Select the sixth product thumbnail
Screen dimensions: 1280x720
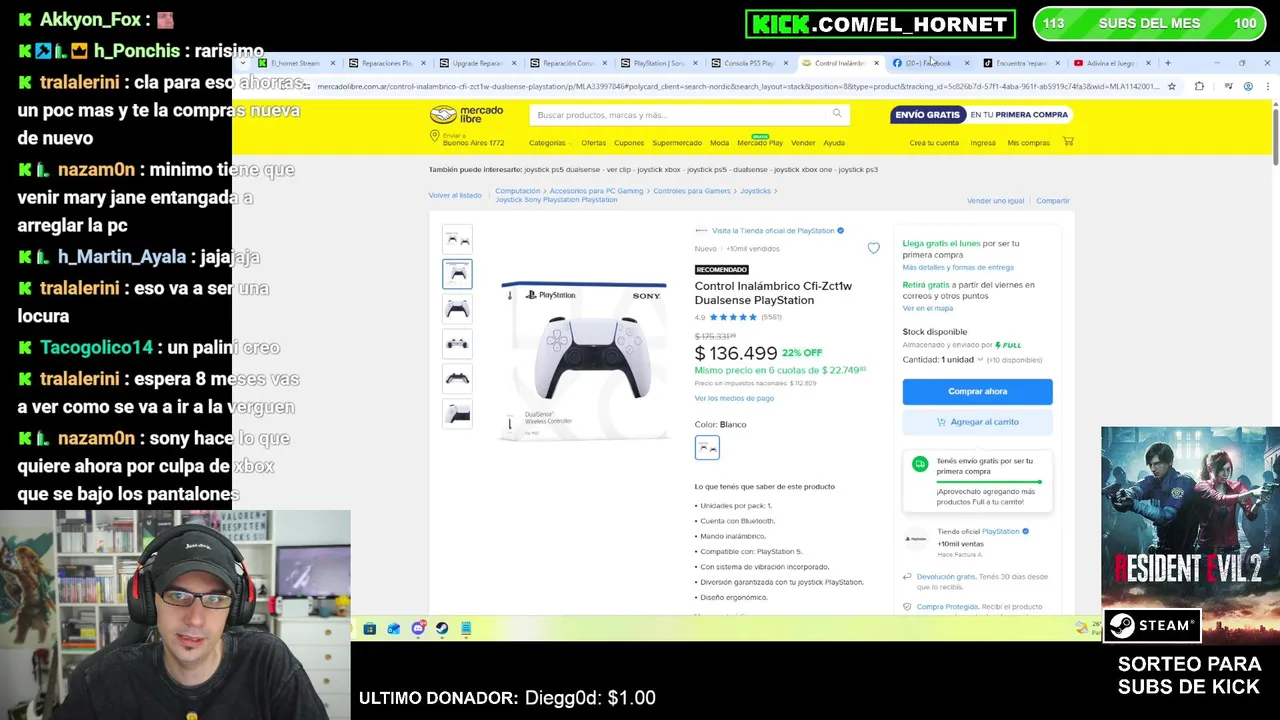[457, 414]
